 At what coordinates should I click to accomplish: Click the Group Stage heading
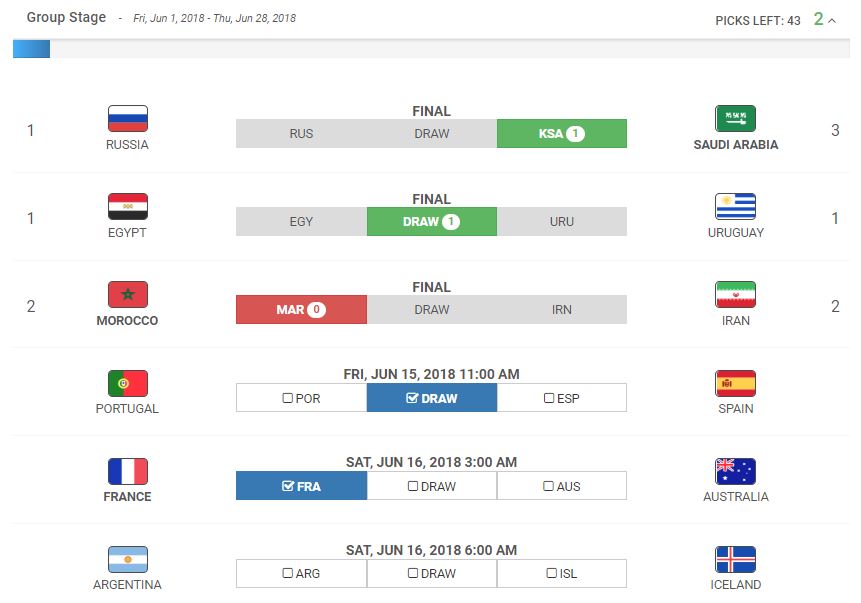(66, 18)
